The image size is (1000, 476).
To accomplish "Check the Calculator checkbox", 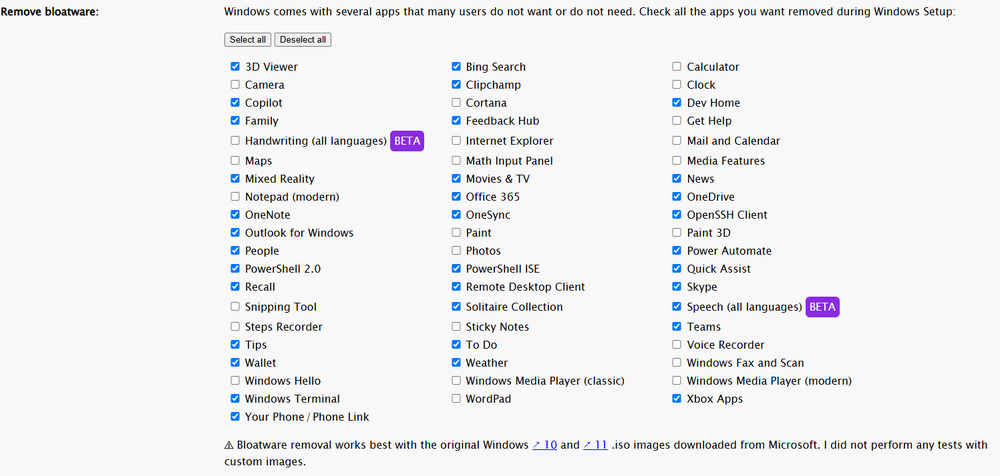I will tap(677, 66).
